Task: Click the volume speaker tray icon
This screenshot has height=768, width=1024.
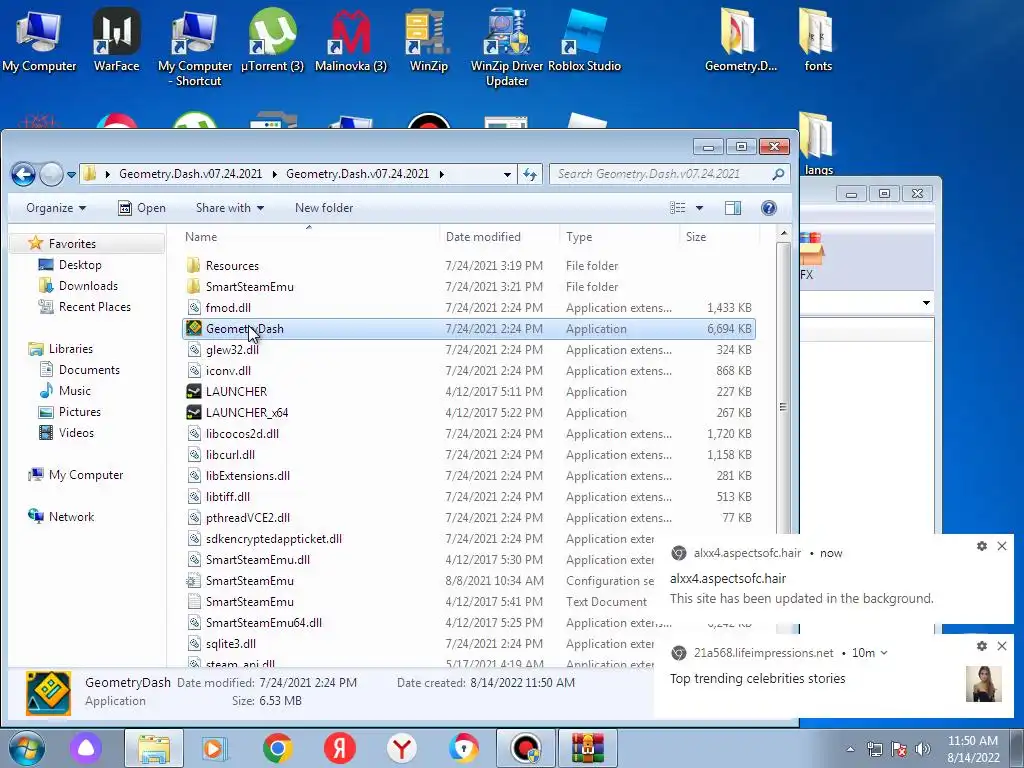Action: 923,749
